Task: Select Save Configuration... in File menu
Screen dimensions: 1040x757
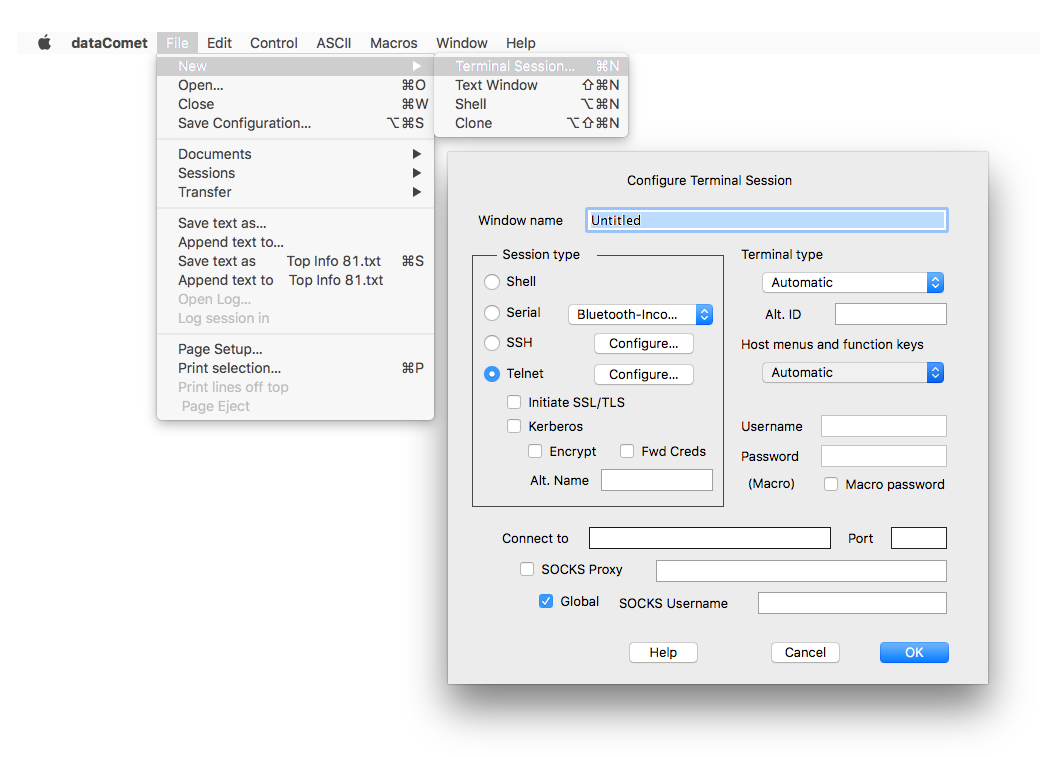Action: click(x=295, y=123)
